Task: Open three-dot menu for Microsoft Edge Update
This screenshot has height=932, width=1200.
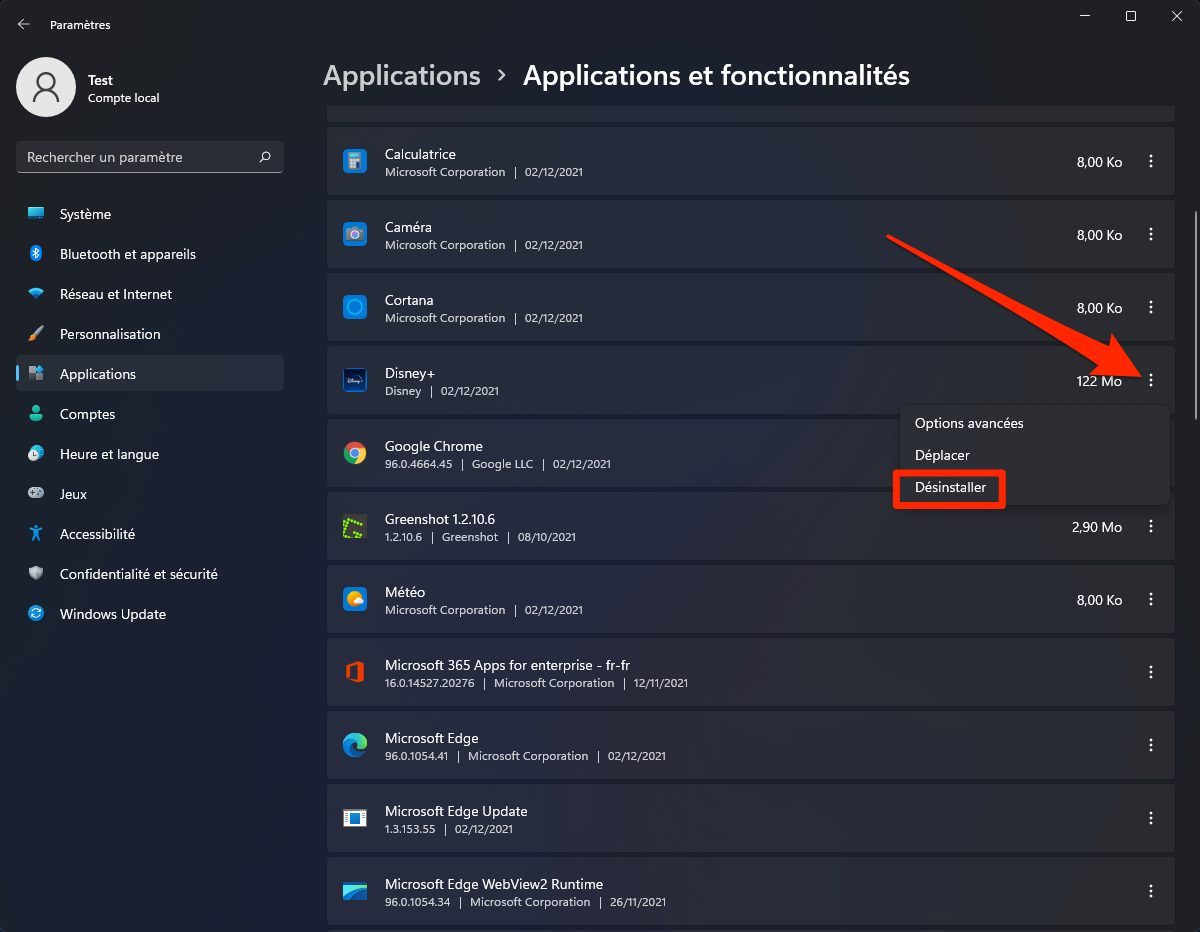Action: [1151, 818]
